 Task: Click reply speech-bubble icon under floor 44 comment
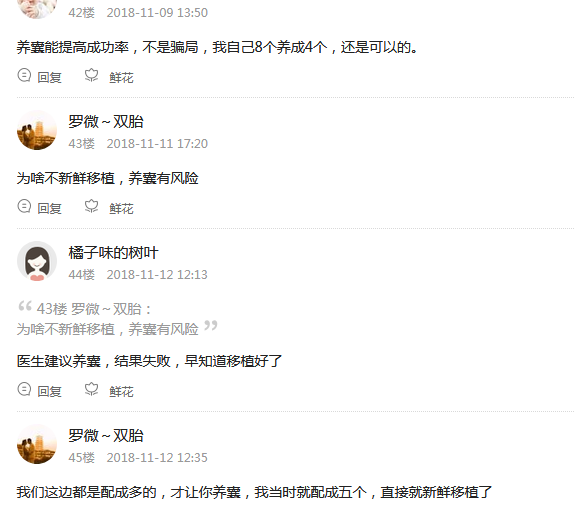24,389
